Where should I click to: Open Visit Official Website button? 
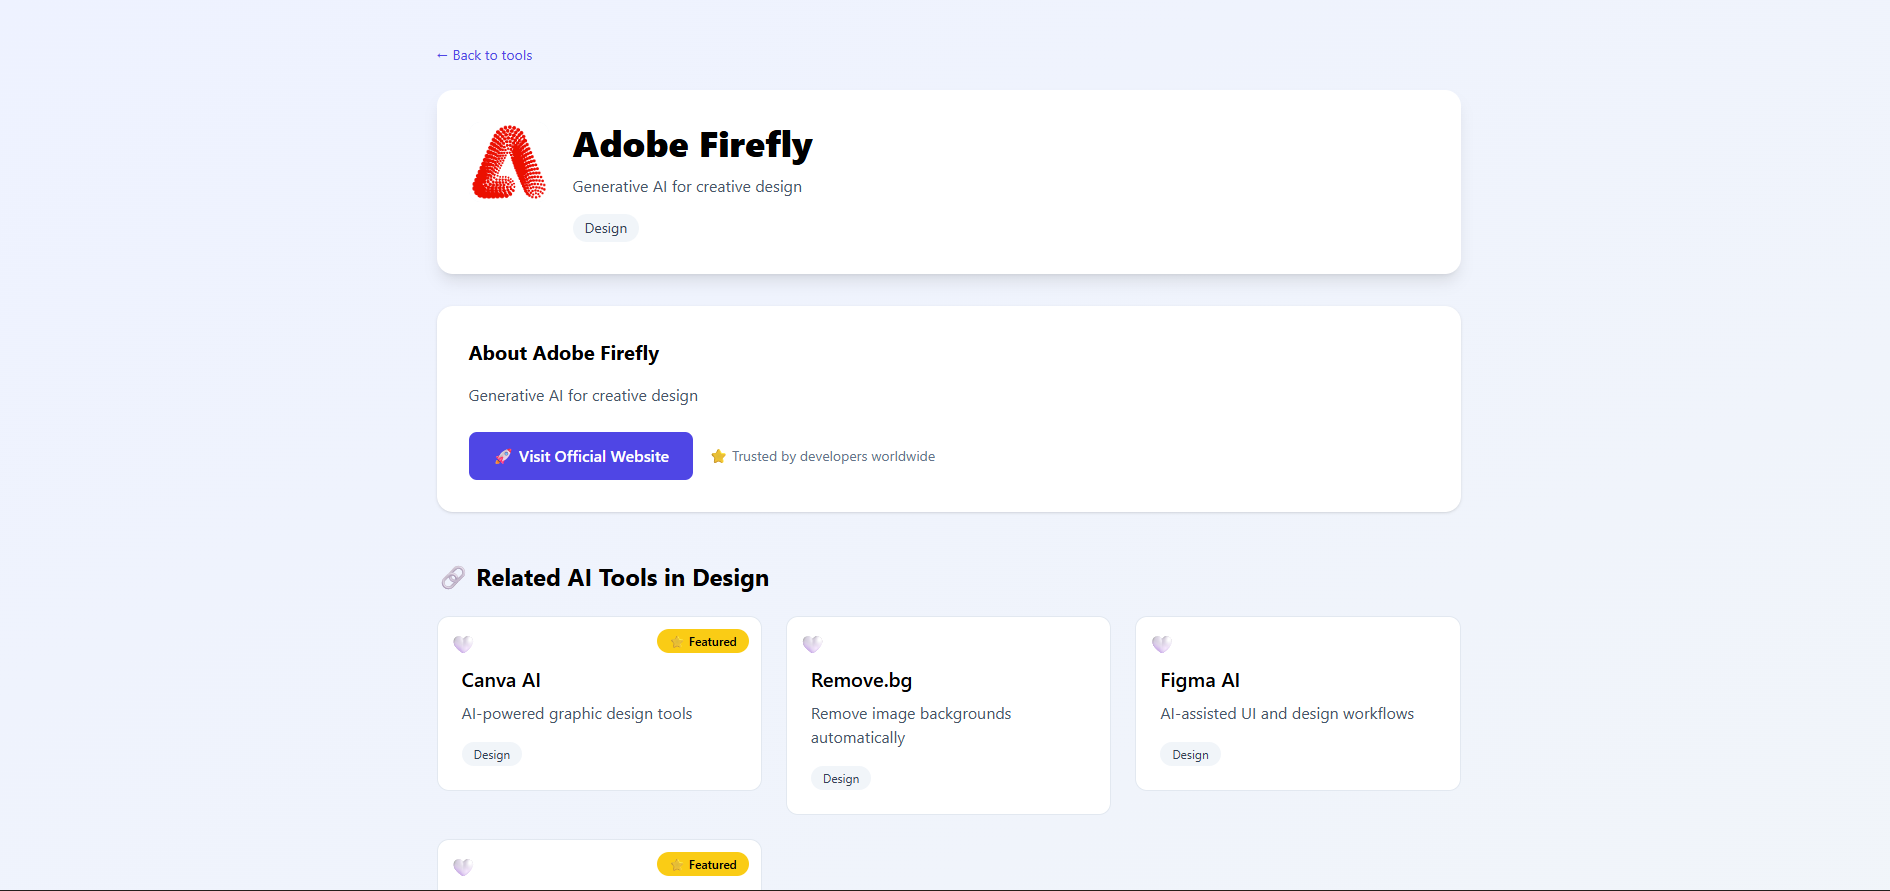(581, 456)
